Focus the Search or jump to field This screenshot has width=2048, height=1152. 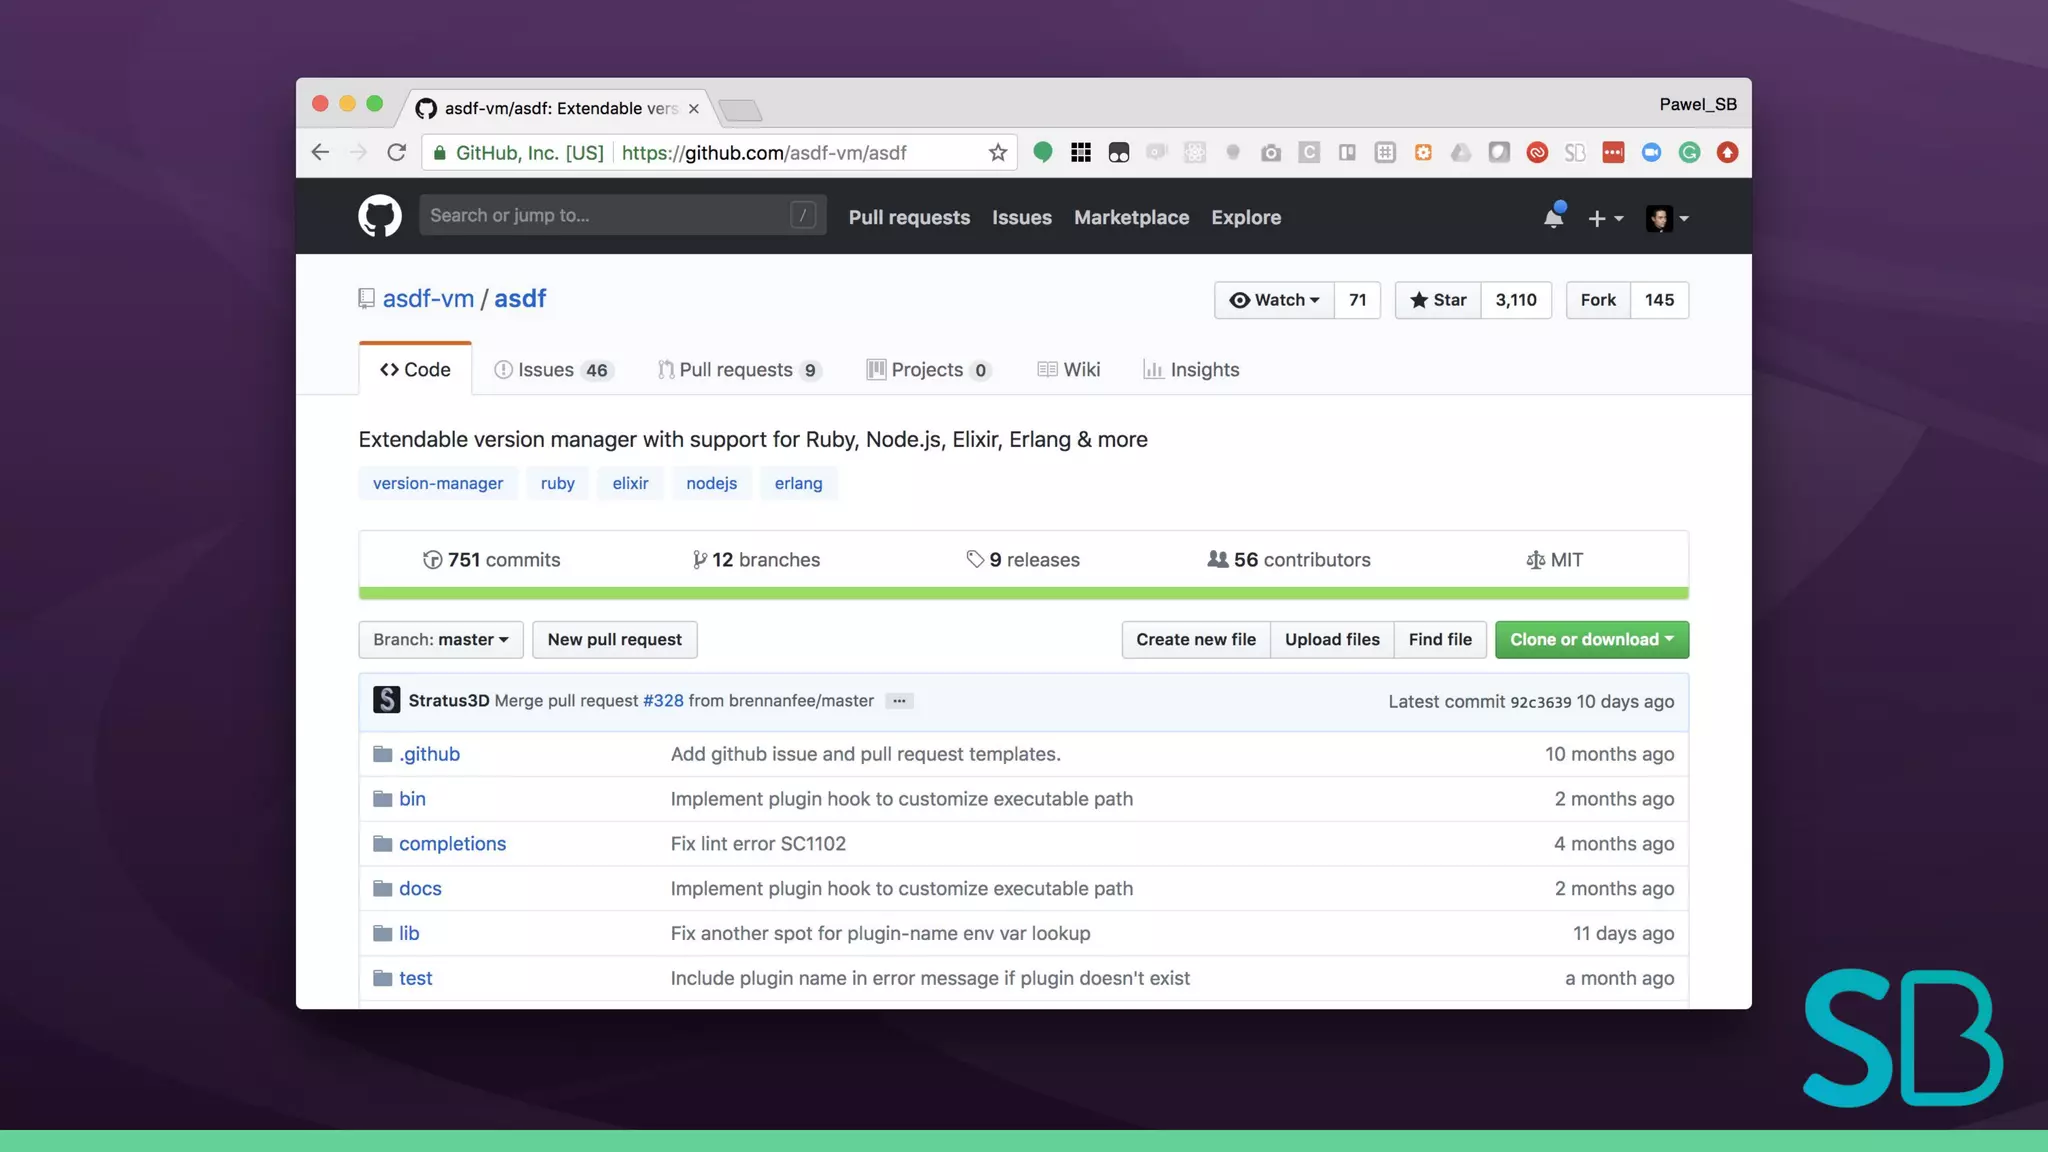(605, 216)
